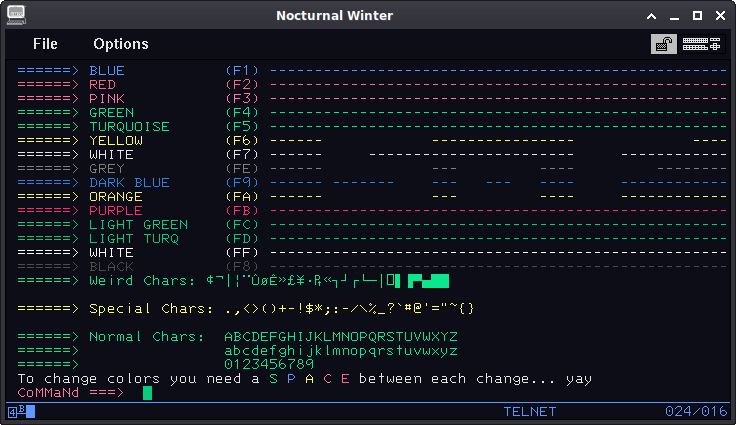Click the (FB) key label
Screen dimensions: 736x425
point(242,211)
